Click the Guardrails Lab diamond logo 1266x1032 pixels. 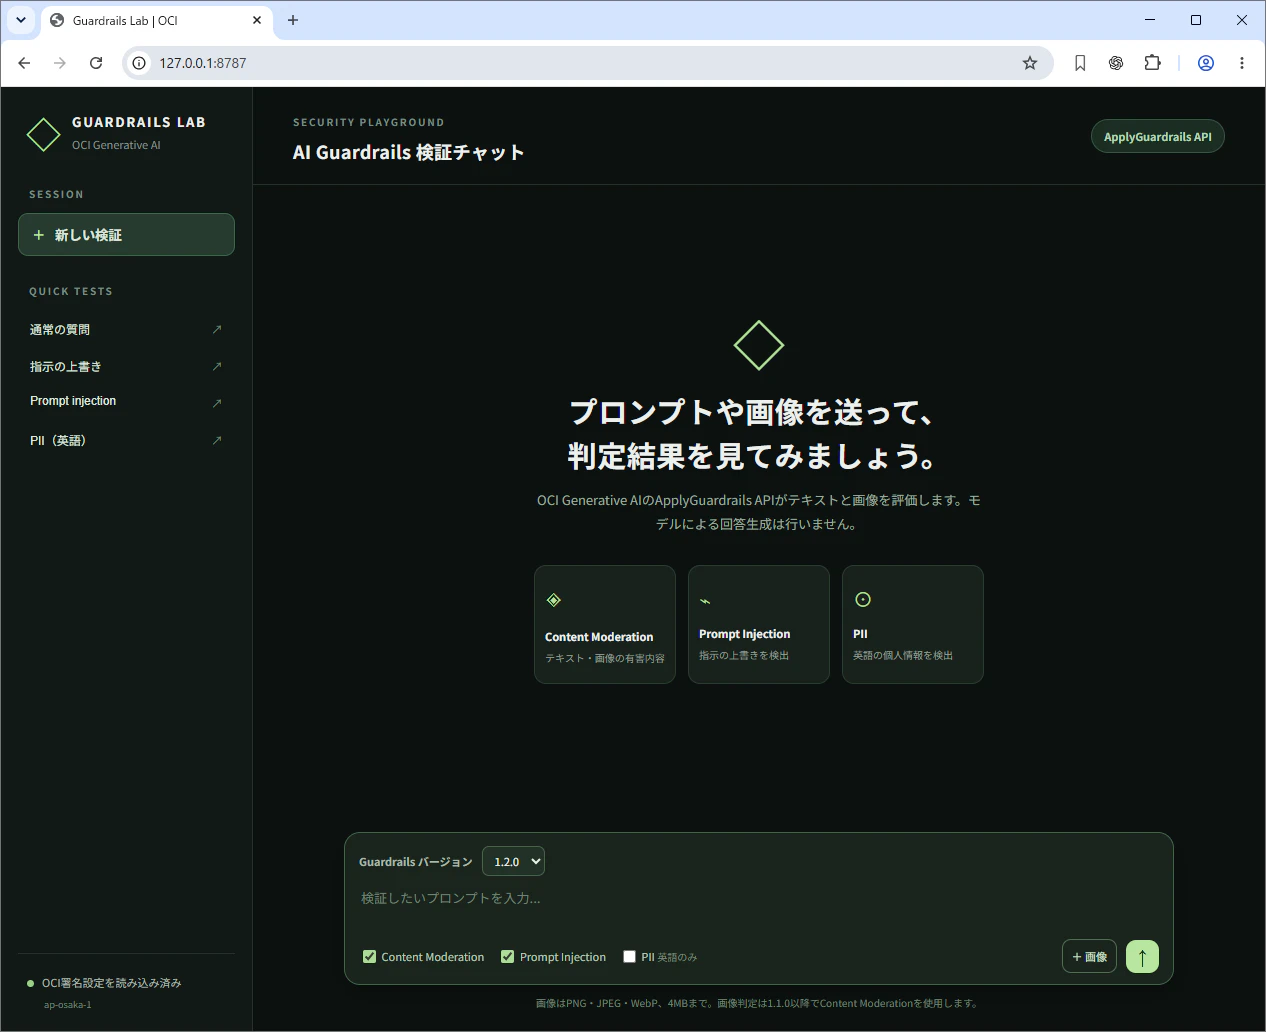(43, 134)
